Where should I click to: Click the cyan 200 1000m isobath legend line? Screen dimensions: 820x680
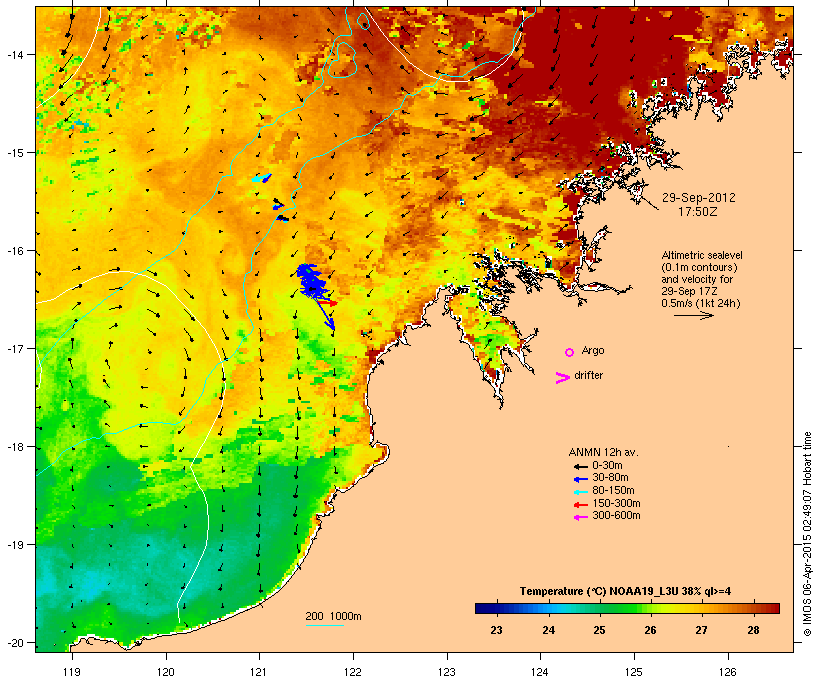(324, 625)
